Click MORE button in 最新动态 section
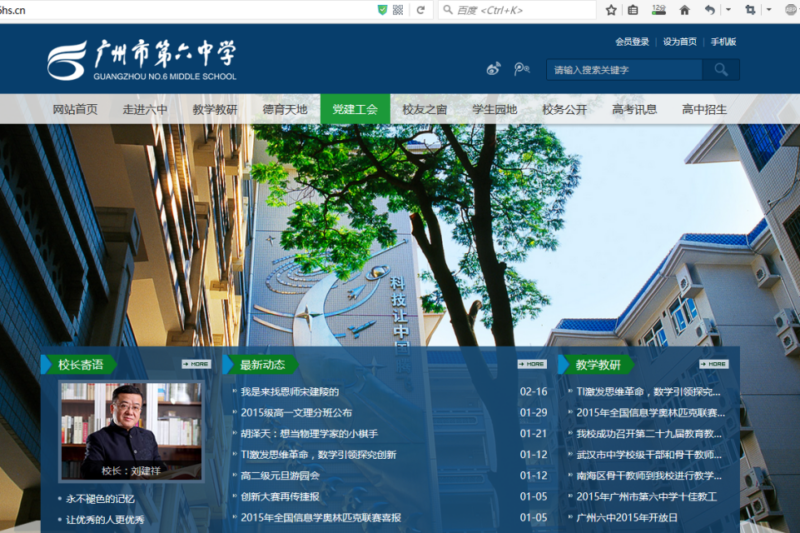Screen dimensions: 800x533 532,364
